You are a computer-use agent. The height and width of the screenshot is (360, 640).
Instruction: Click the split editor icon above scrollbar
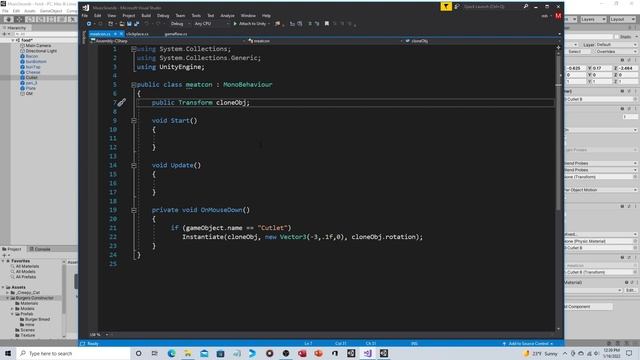[558, 47]
